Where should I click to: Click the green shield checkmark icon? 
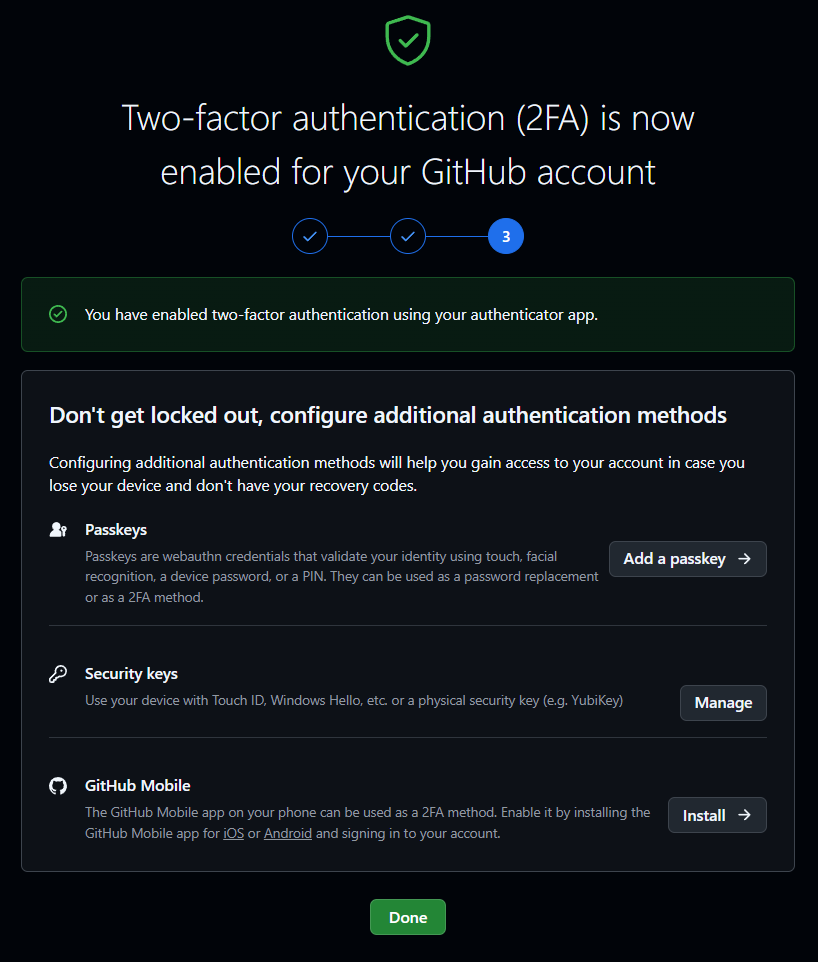pyautogui.click(x=408, y=40)
